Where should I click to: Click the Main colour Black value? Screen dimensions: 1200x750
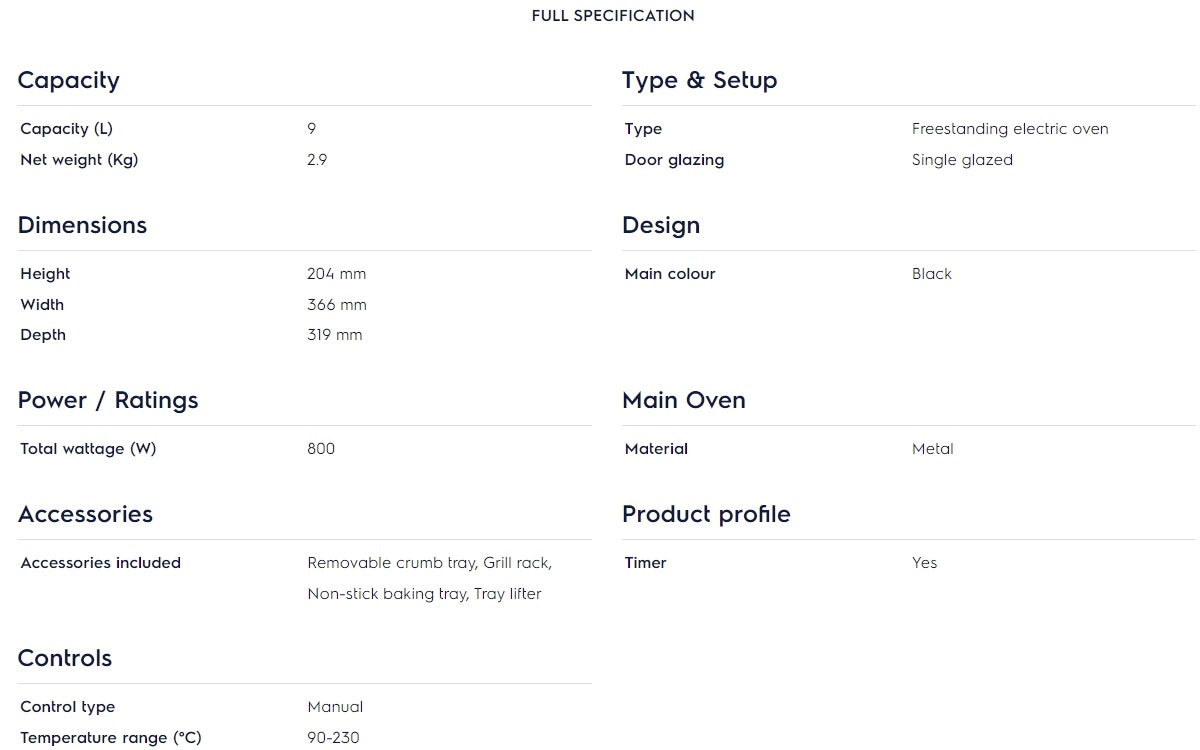tap(932, 274)
